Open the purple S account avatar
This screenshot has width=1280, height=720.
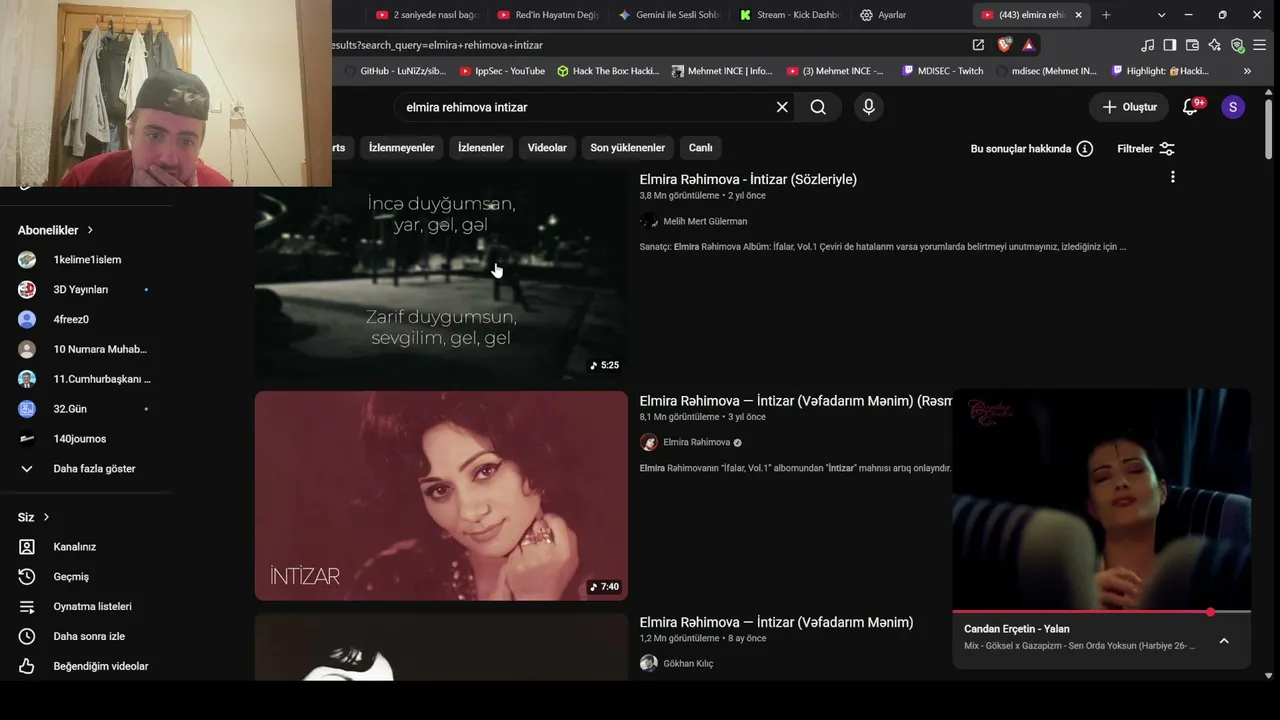pyautogui.click(x=1233, y=107)
